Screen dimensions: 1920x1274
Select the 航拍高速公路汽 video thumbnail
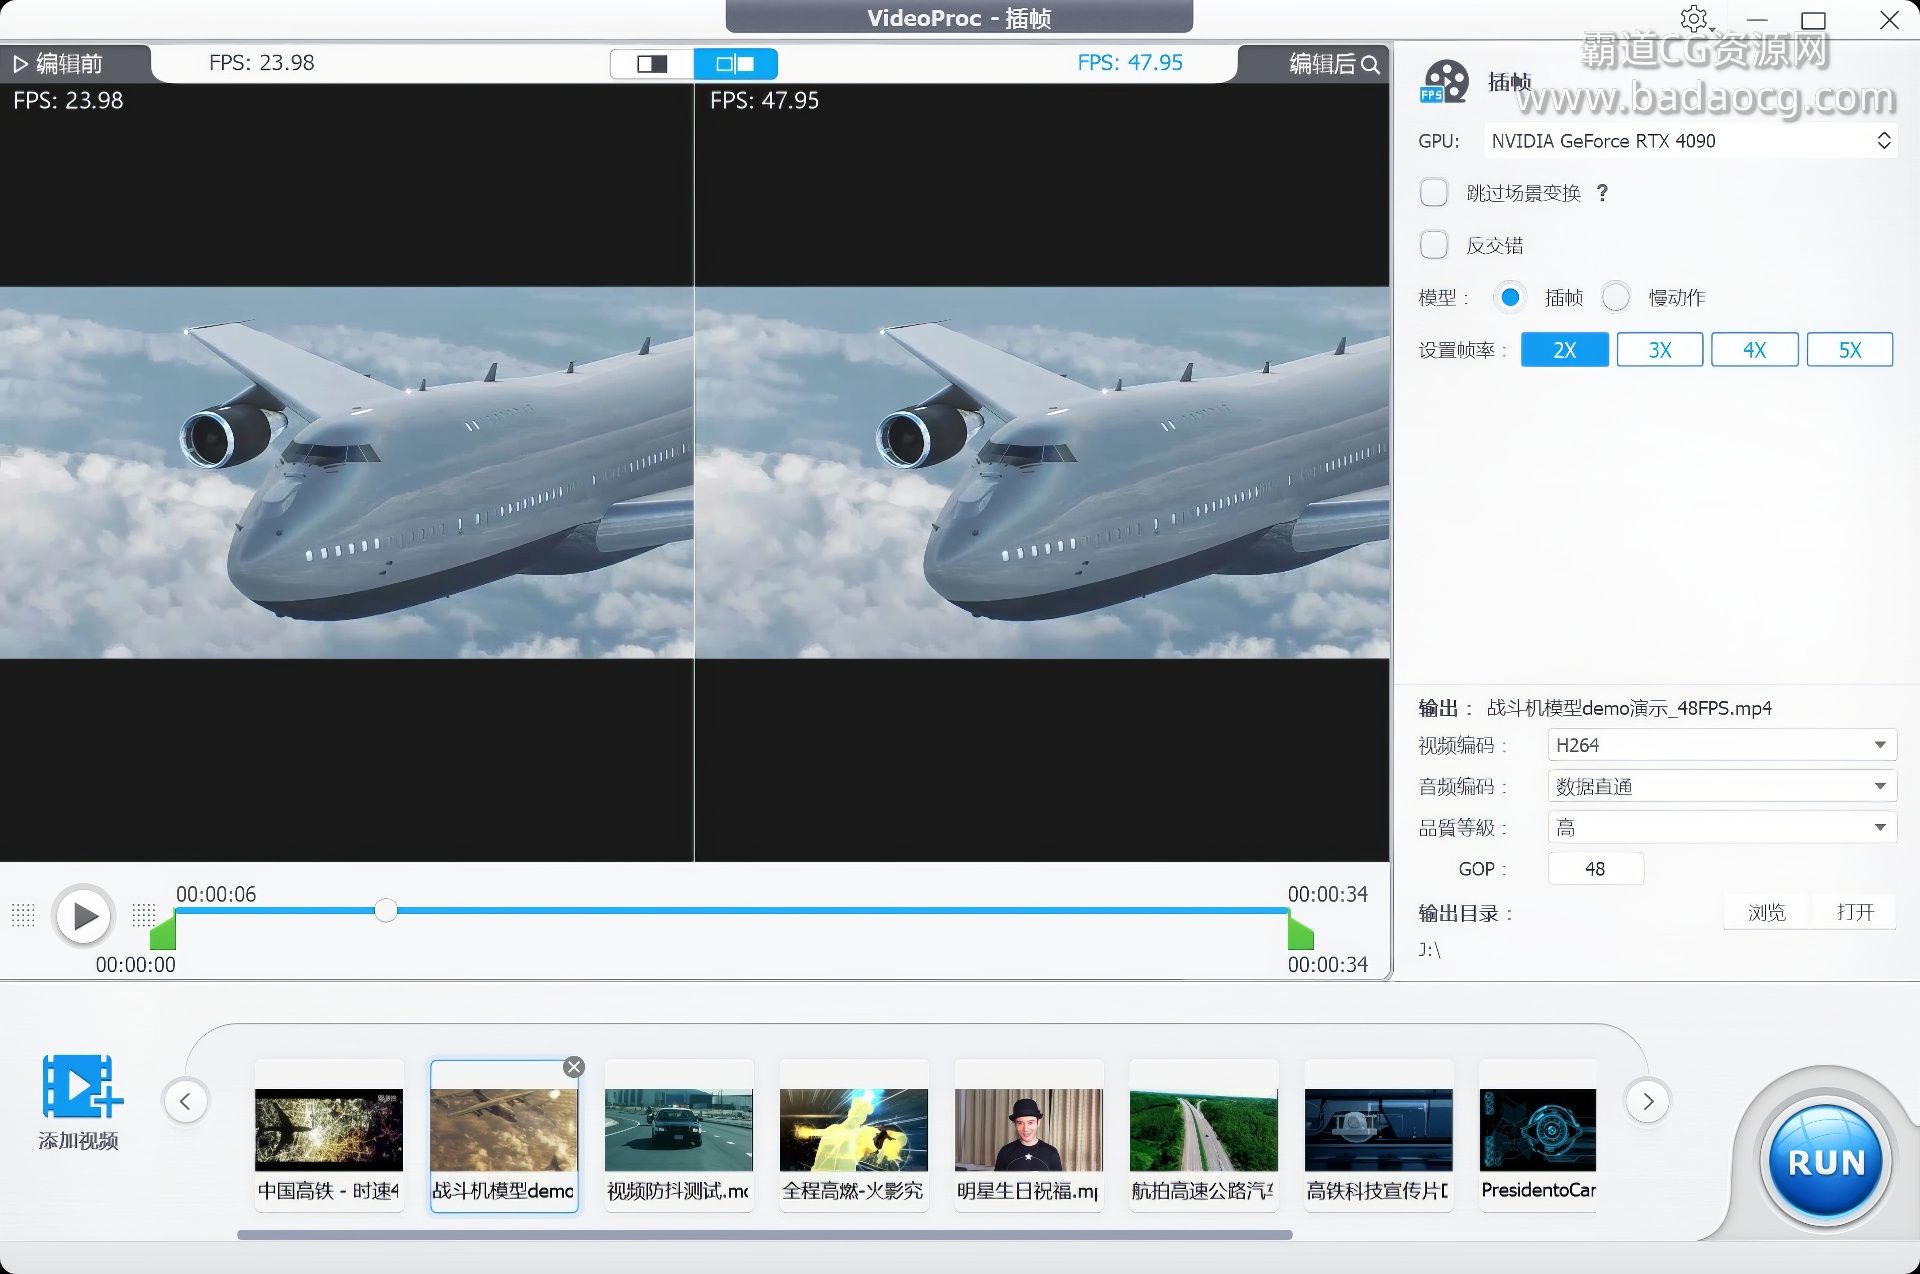click(x=1204, y=1136)
